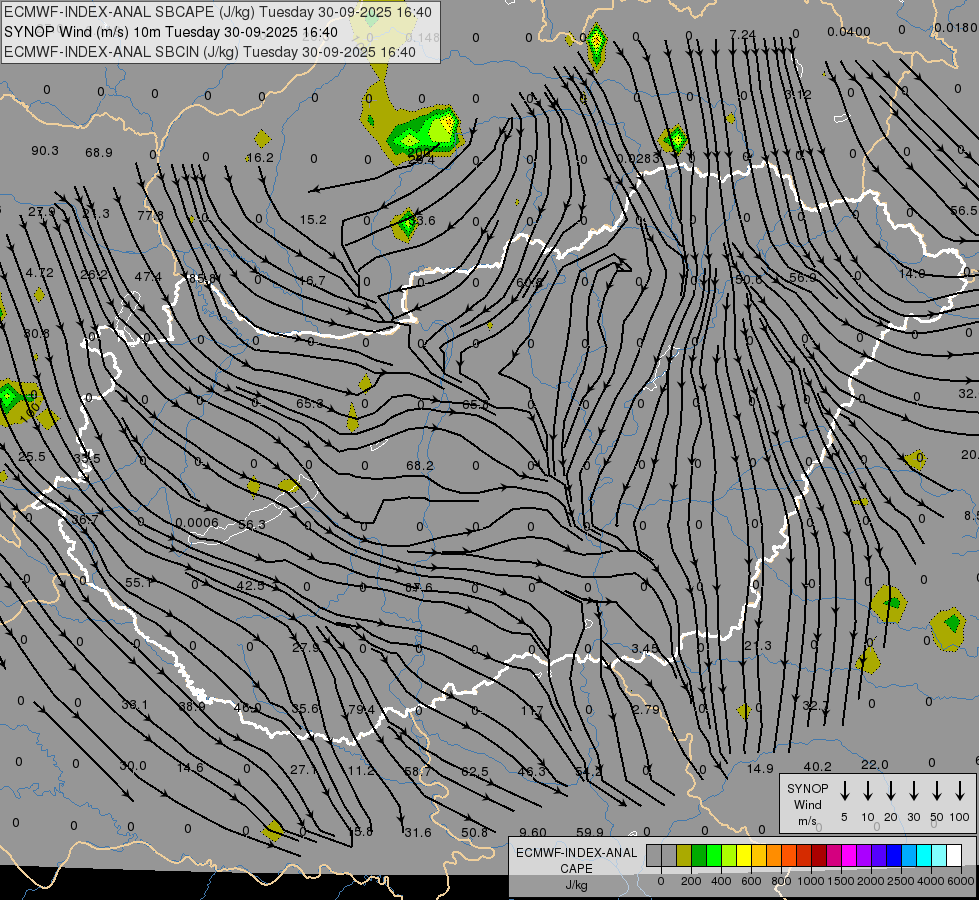Click the map value '14.0'
The width and height of the screenshot is (979, 900).
pos(912,273)
